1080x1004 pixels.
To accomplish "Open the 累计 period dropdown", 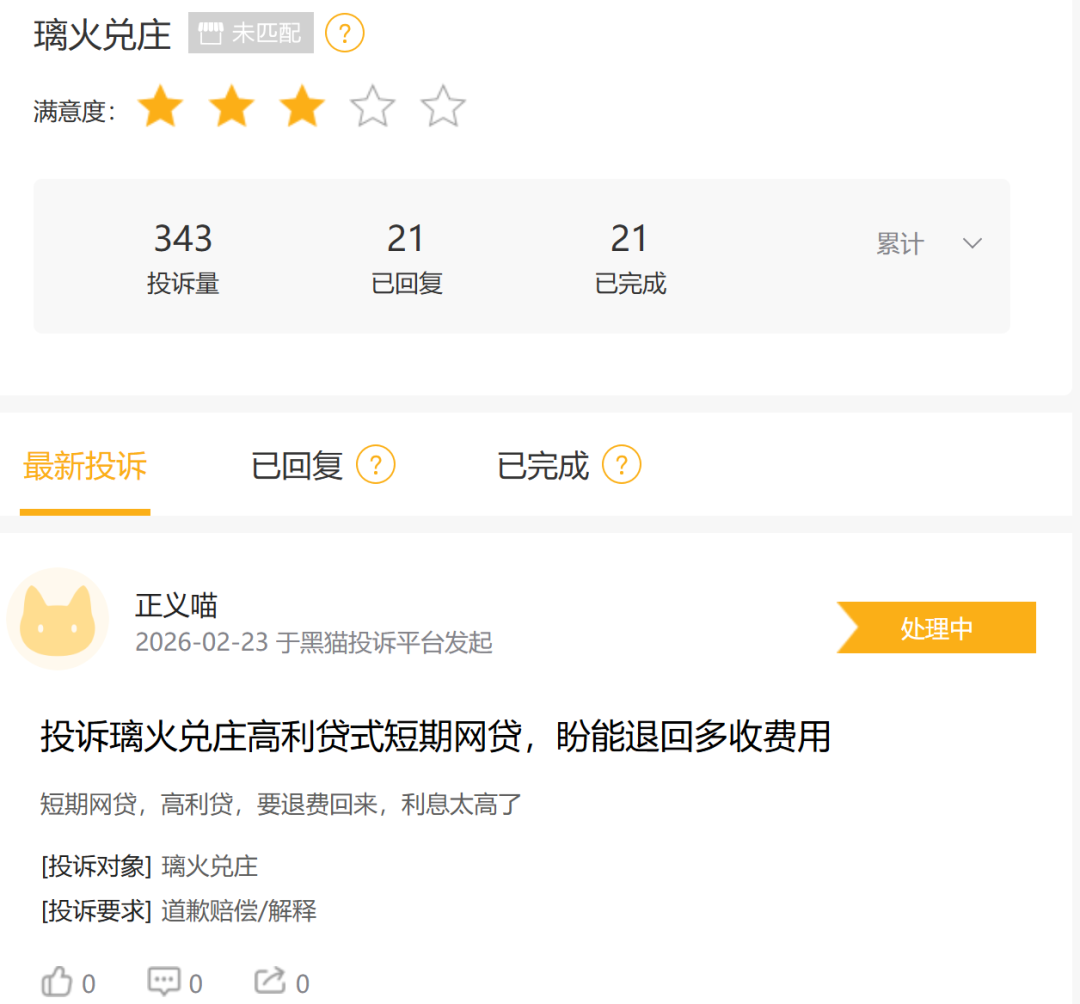I will pos(928,244).
